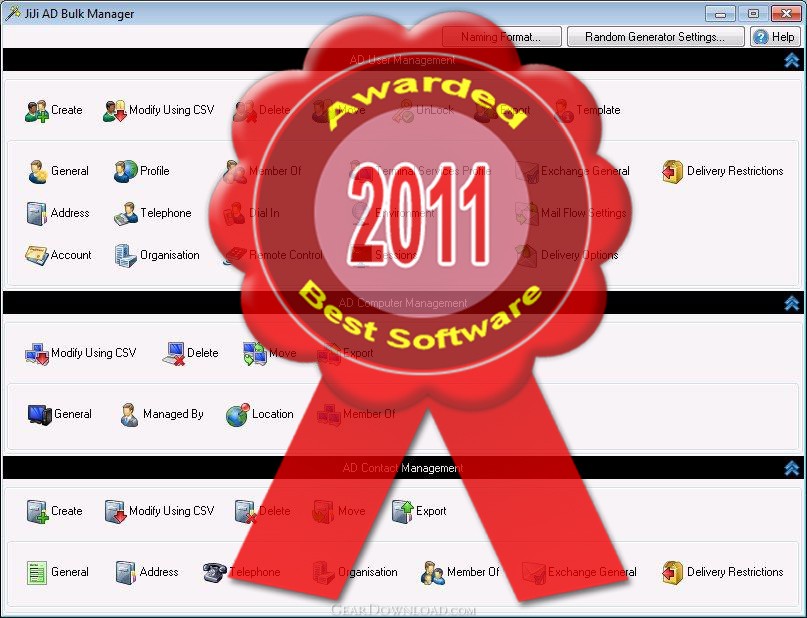This screenshot has height=618, width=807.
Task: Select user Delivery Restrictions icon
Action: pyautogui.click(x=672, y=171)
